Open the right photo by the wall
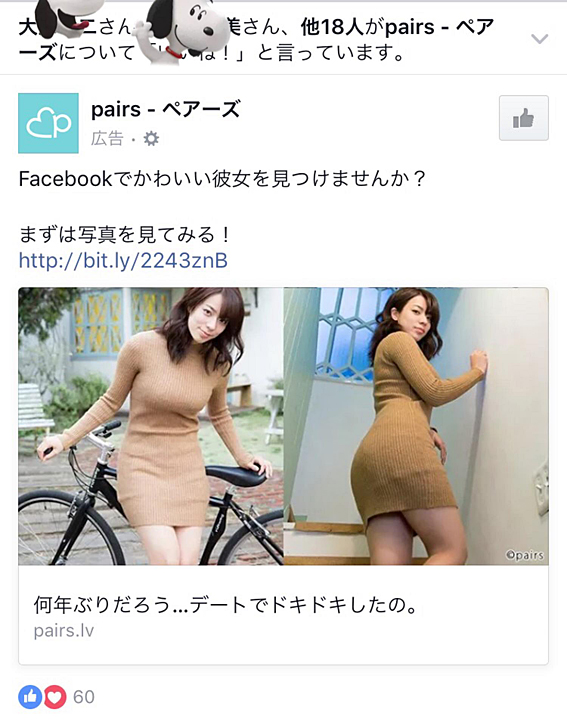Screen dimensions: 567x722 pyautogui.click(x=416, y=426)
